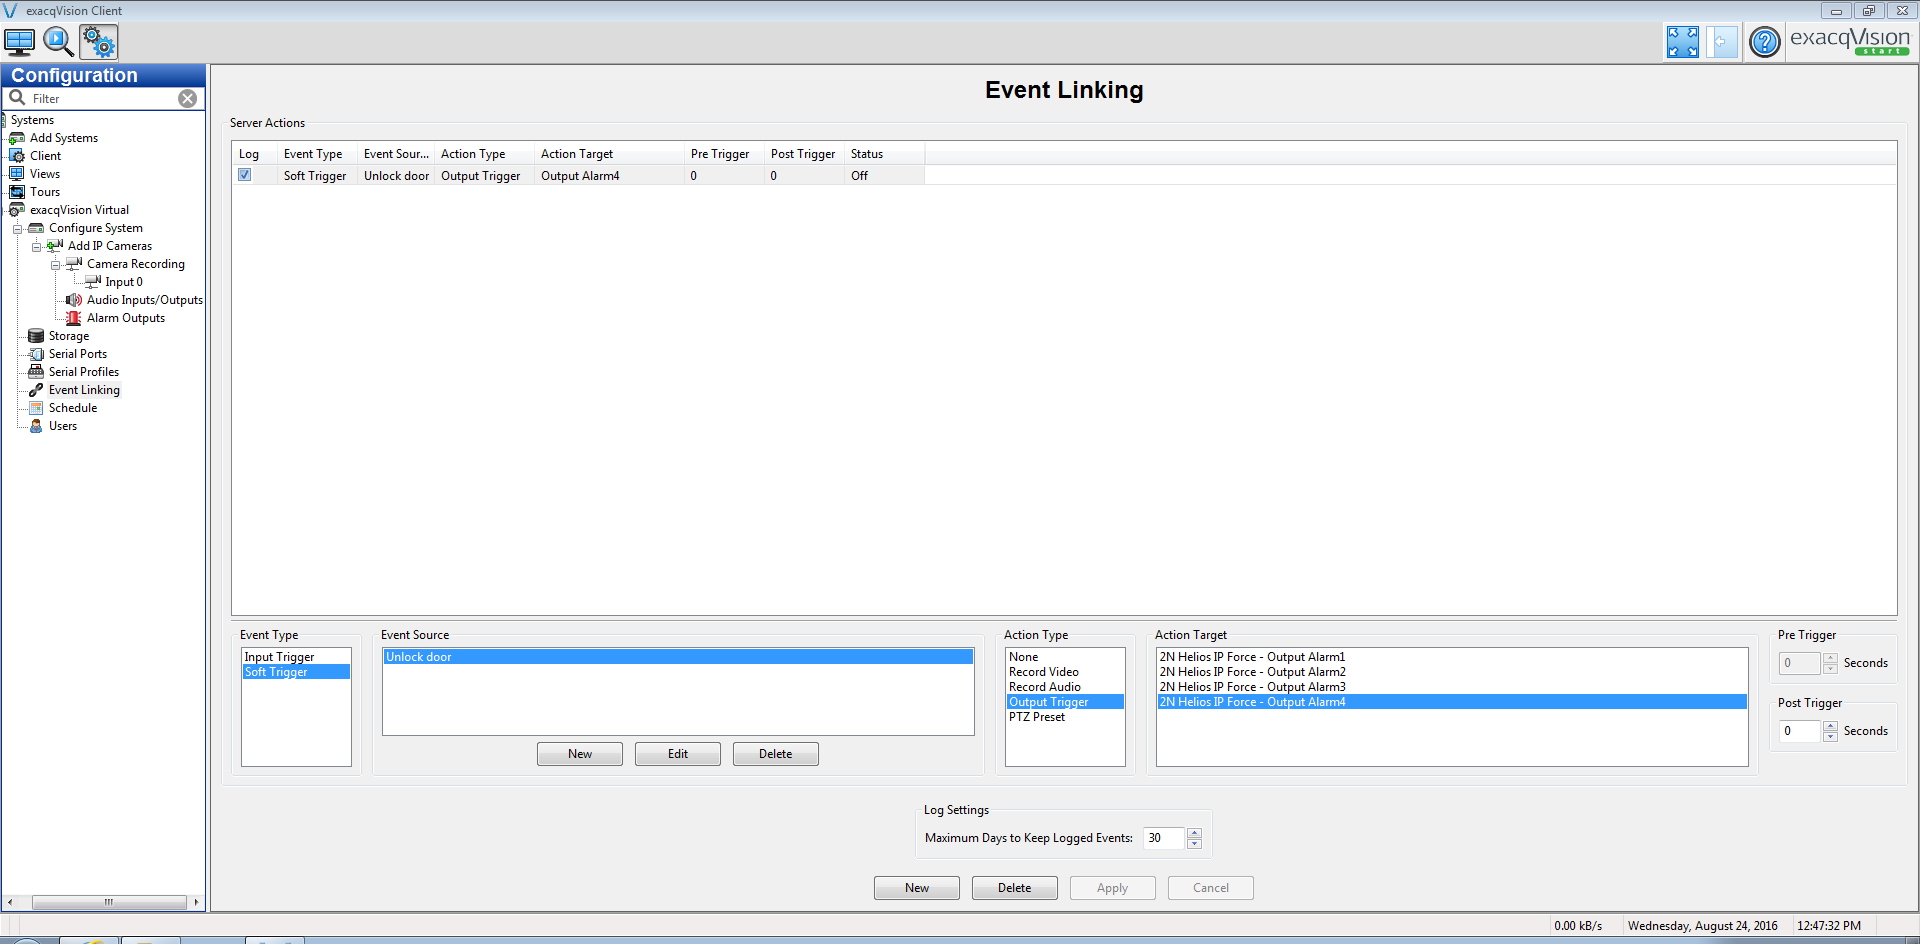This screenshot has width=1920, height=944.
Task: Click the Config gears toolbar icon
Action: (x=99, y=42)
